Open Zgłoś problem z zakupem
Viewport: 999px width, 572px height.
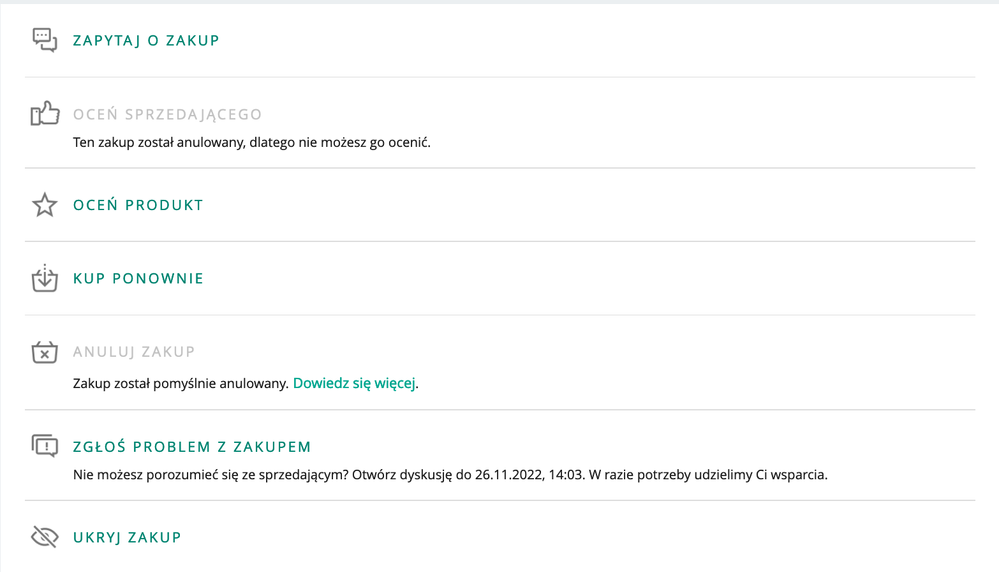pos(192,447)
